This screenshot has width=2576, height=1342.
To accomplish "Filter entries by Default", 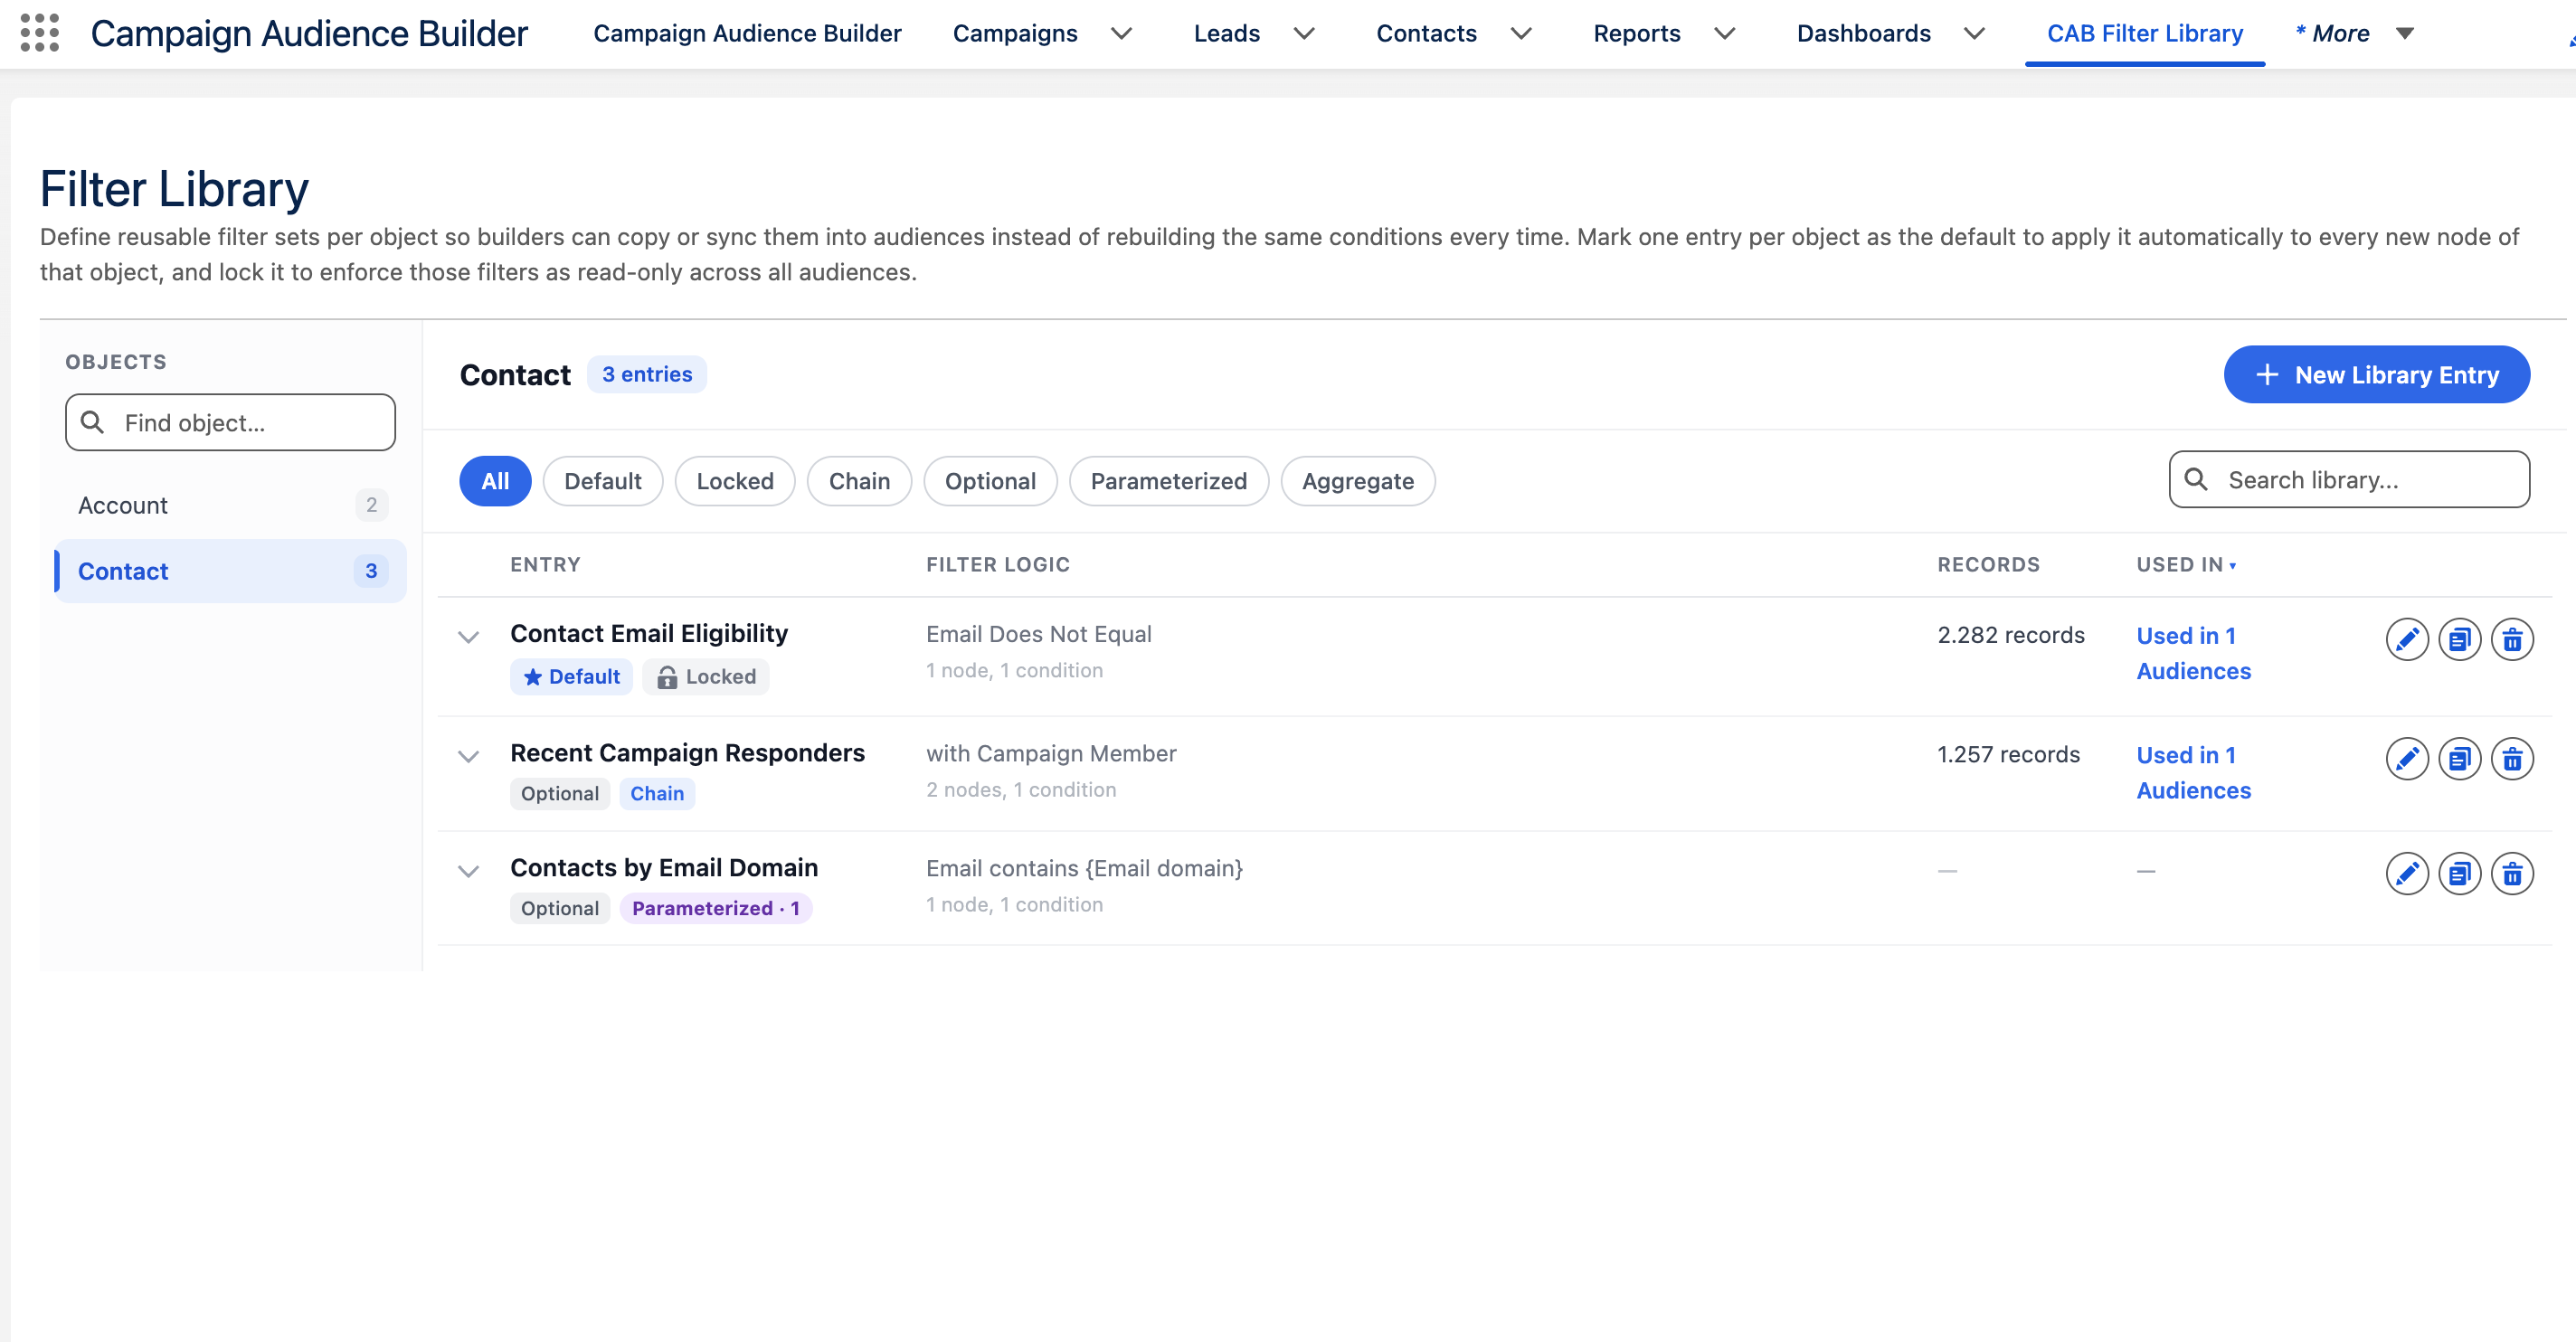I will 602,481.
